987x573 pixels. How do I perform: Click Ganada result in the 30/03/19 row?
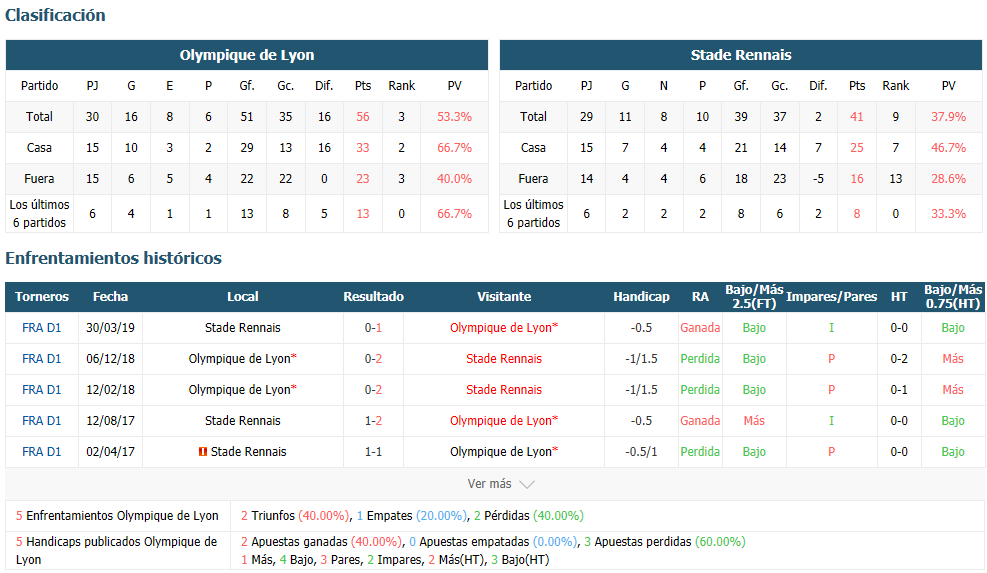(x=700, y=327)
